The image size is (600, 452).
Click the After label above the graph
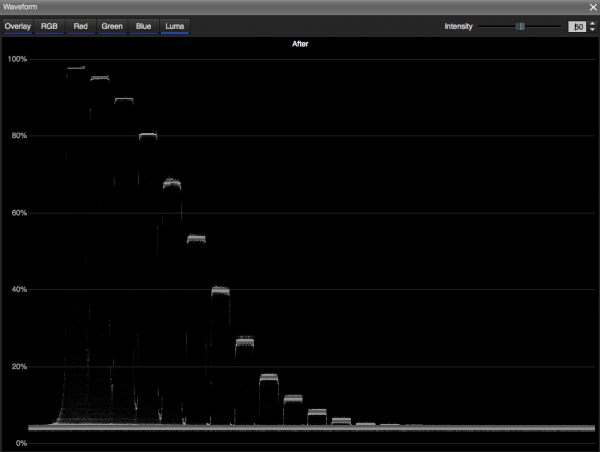(300, 44)
